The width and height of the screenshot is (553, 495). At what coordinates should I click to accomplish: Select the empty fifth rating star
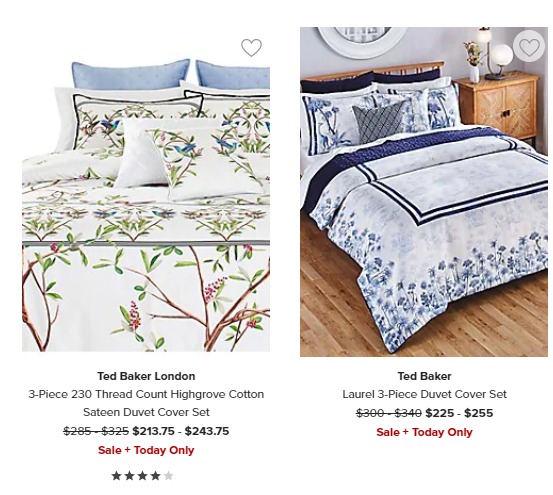tap(169, 476)
